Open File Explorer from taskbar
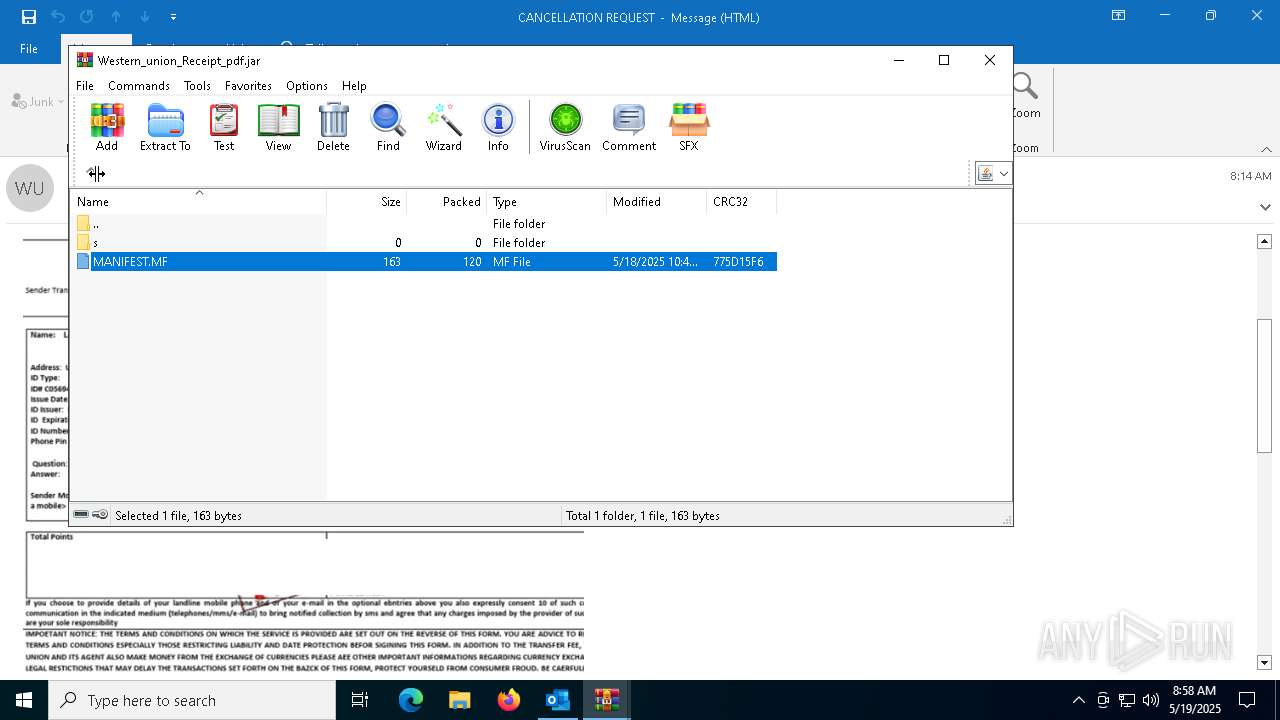This screenshot has height=720, width=1280. [x=460, y=700]
